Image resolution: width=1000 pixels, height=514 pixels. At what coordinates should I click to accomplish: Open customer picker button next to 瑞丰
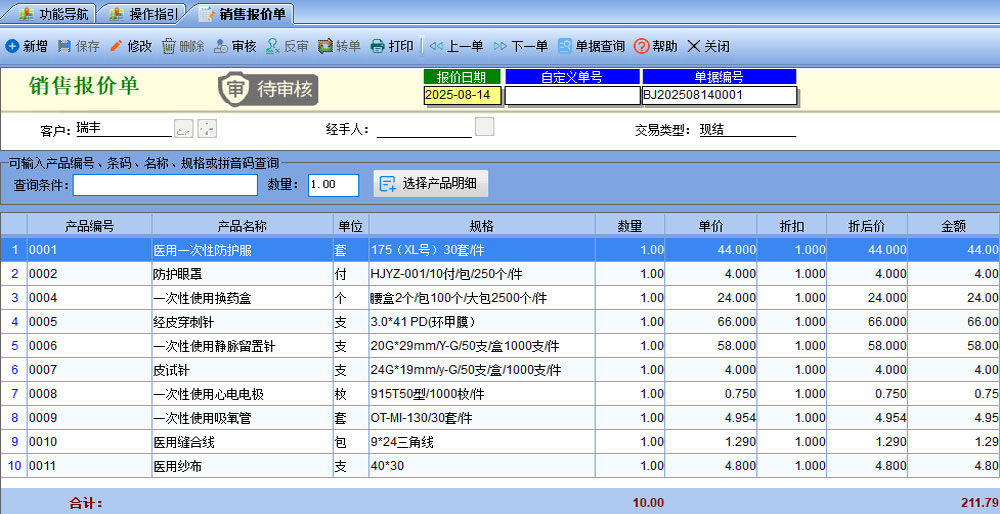pos(183,128)
